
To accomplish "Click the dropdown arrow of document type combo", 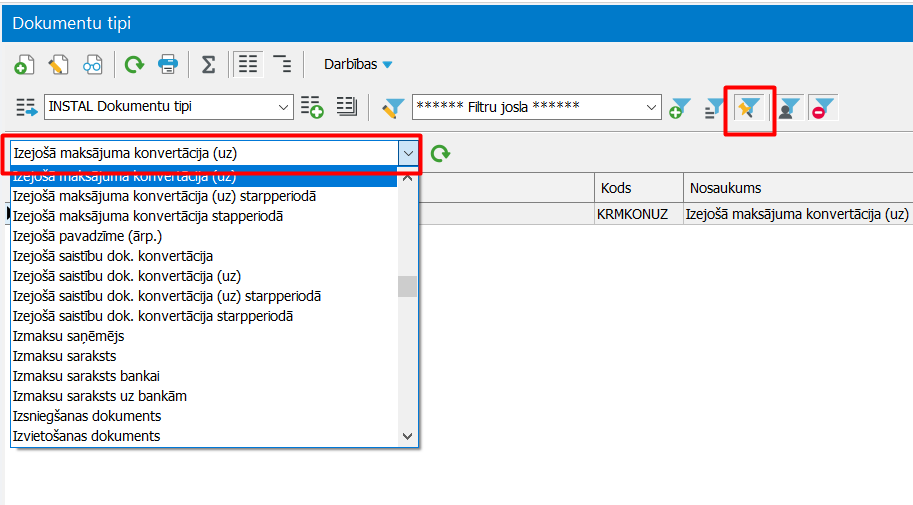I will (408, 154).
